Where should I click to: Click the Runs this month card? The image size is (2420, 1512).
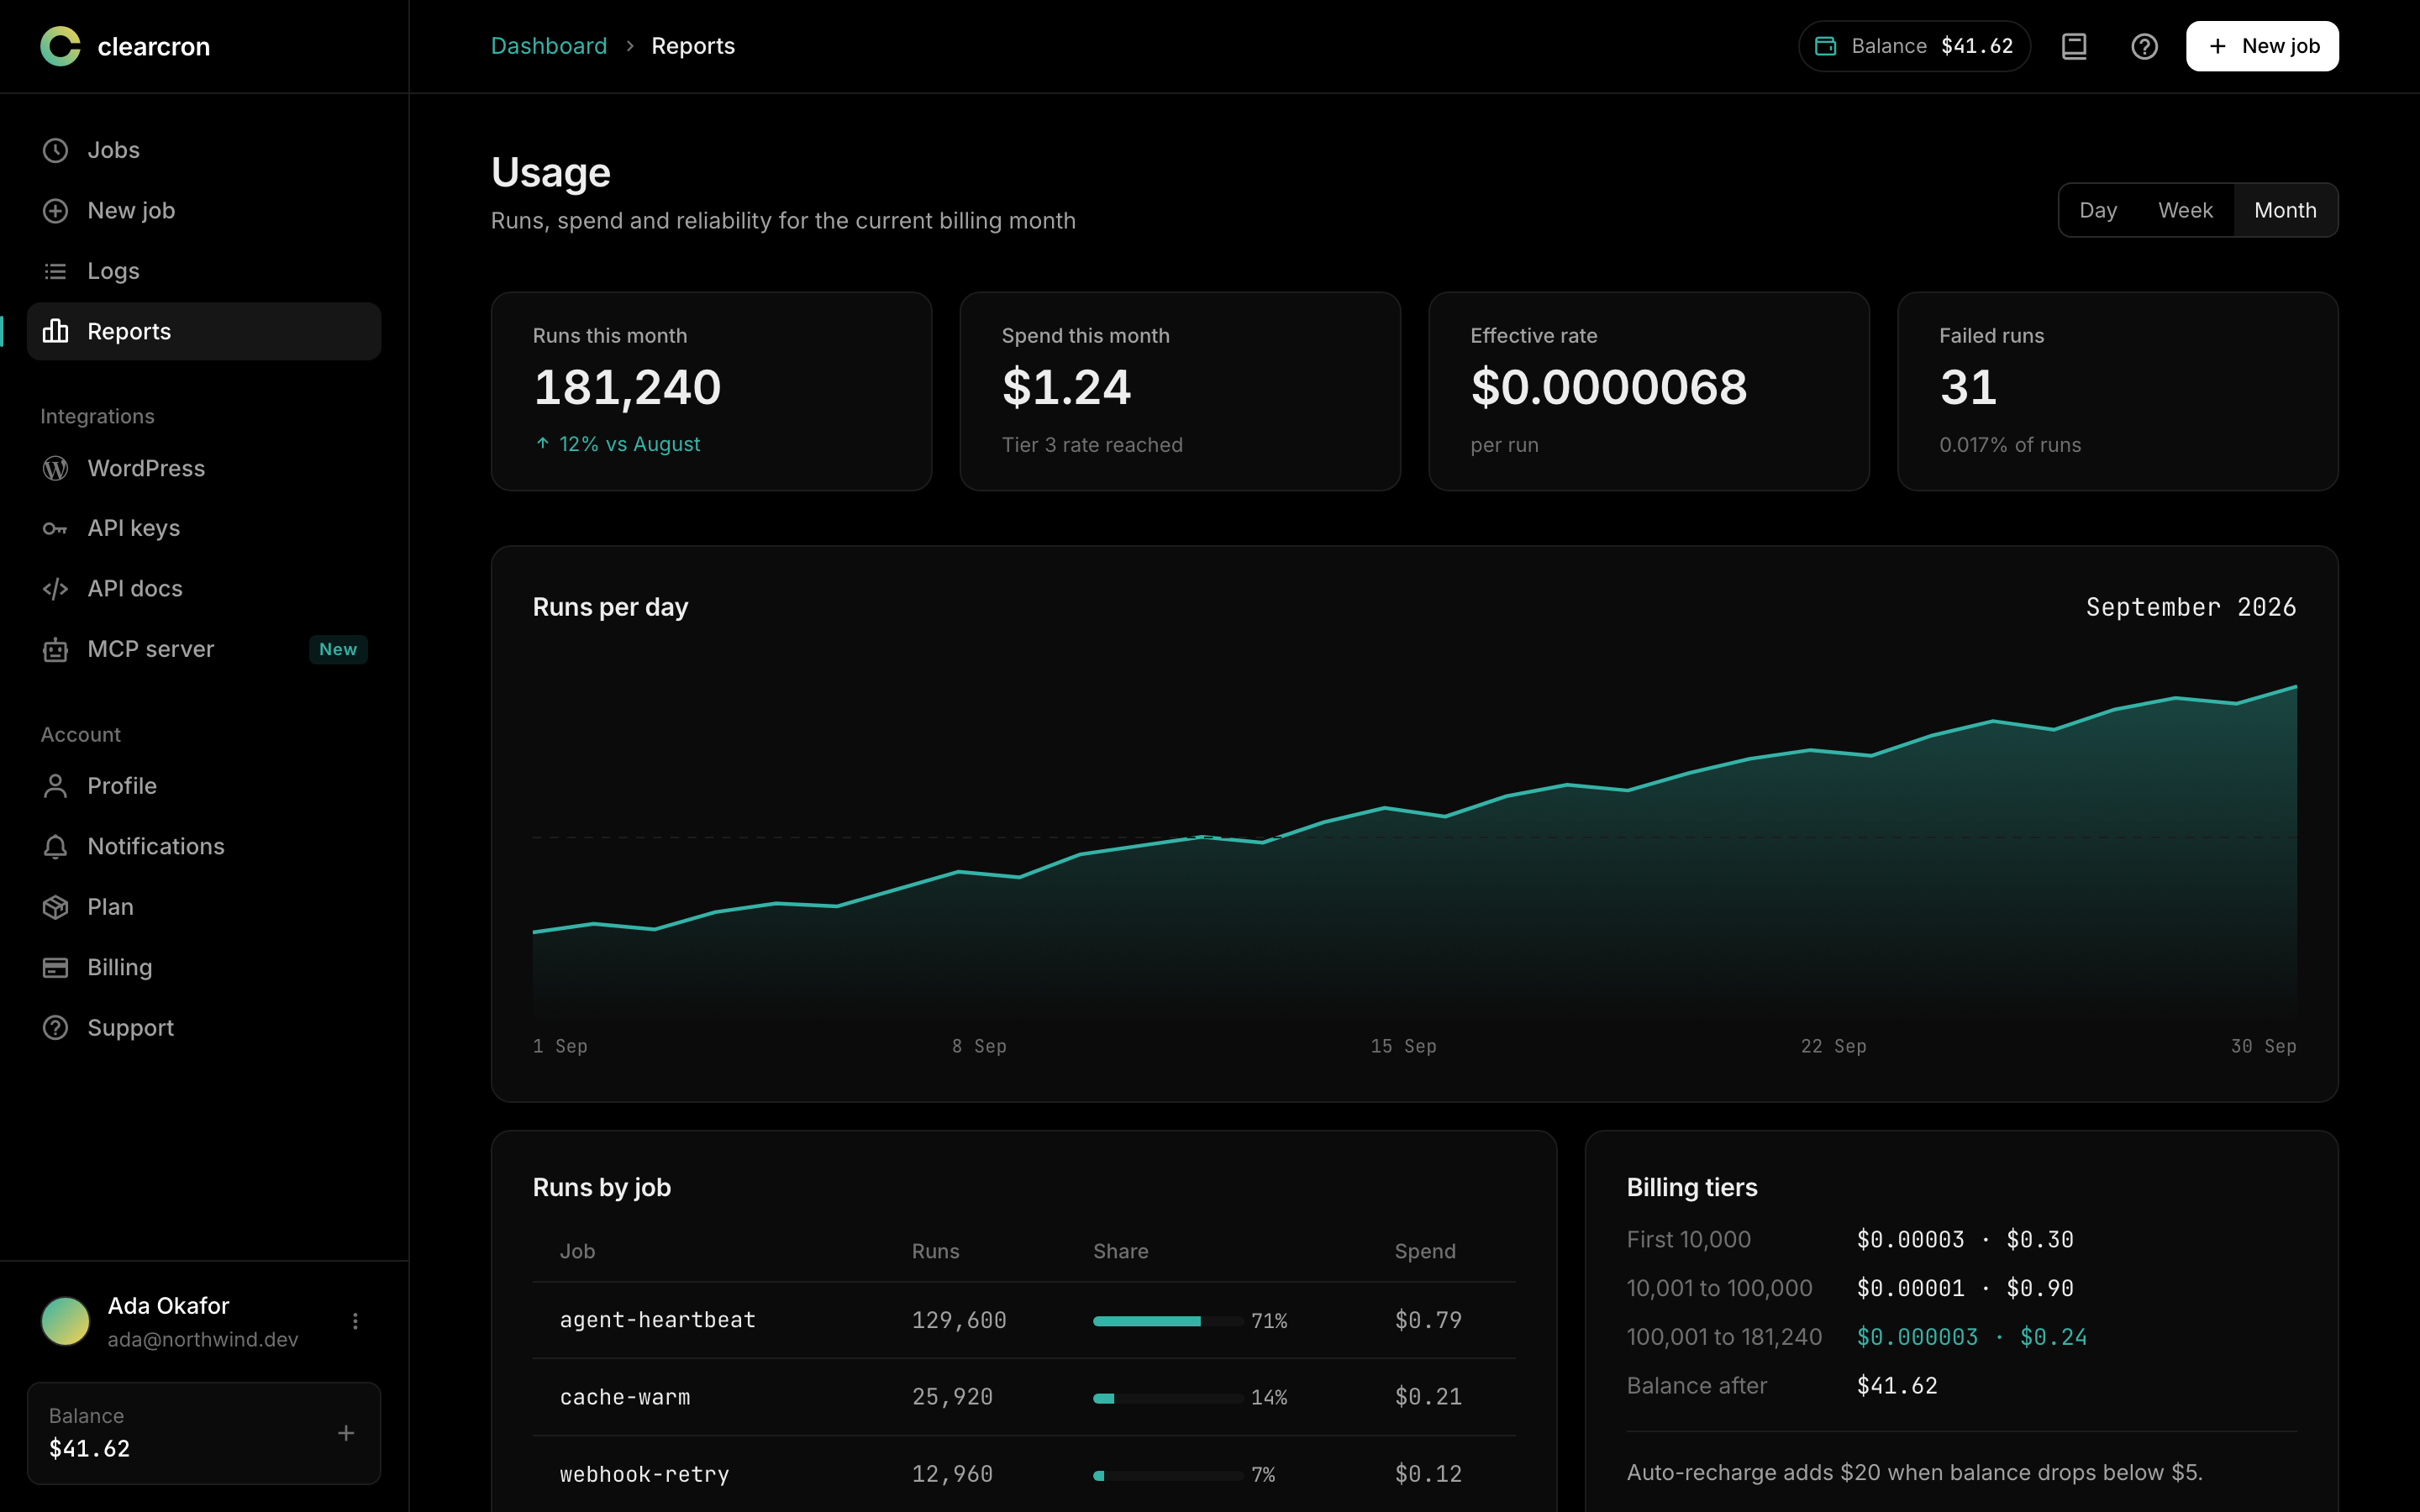(711, 391)
